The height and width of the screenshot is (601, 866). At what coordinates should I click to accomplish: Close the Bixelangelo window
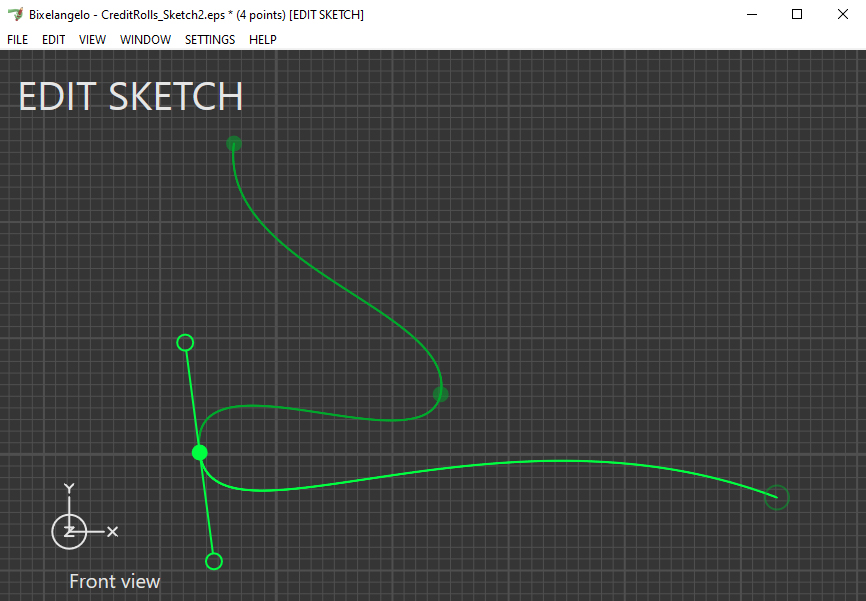tap(843, 14)
